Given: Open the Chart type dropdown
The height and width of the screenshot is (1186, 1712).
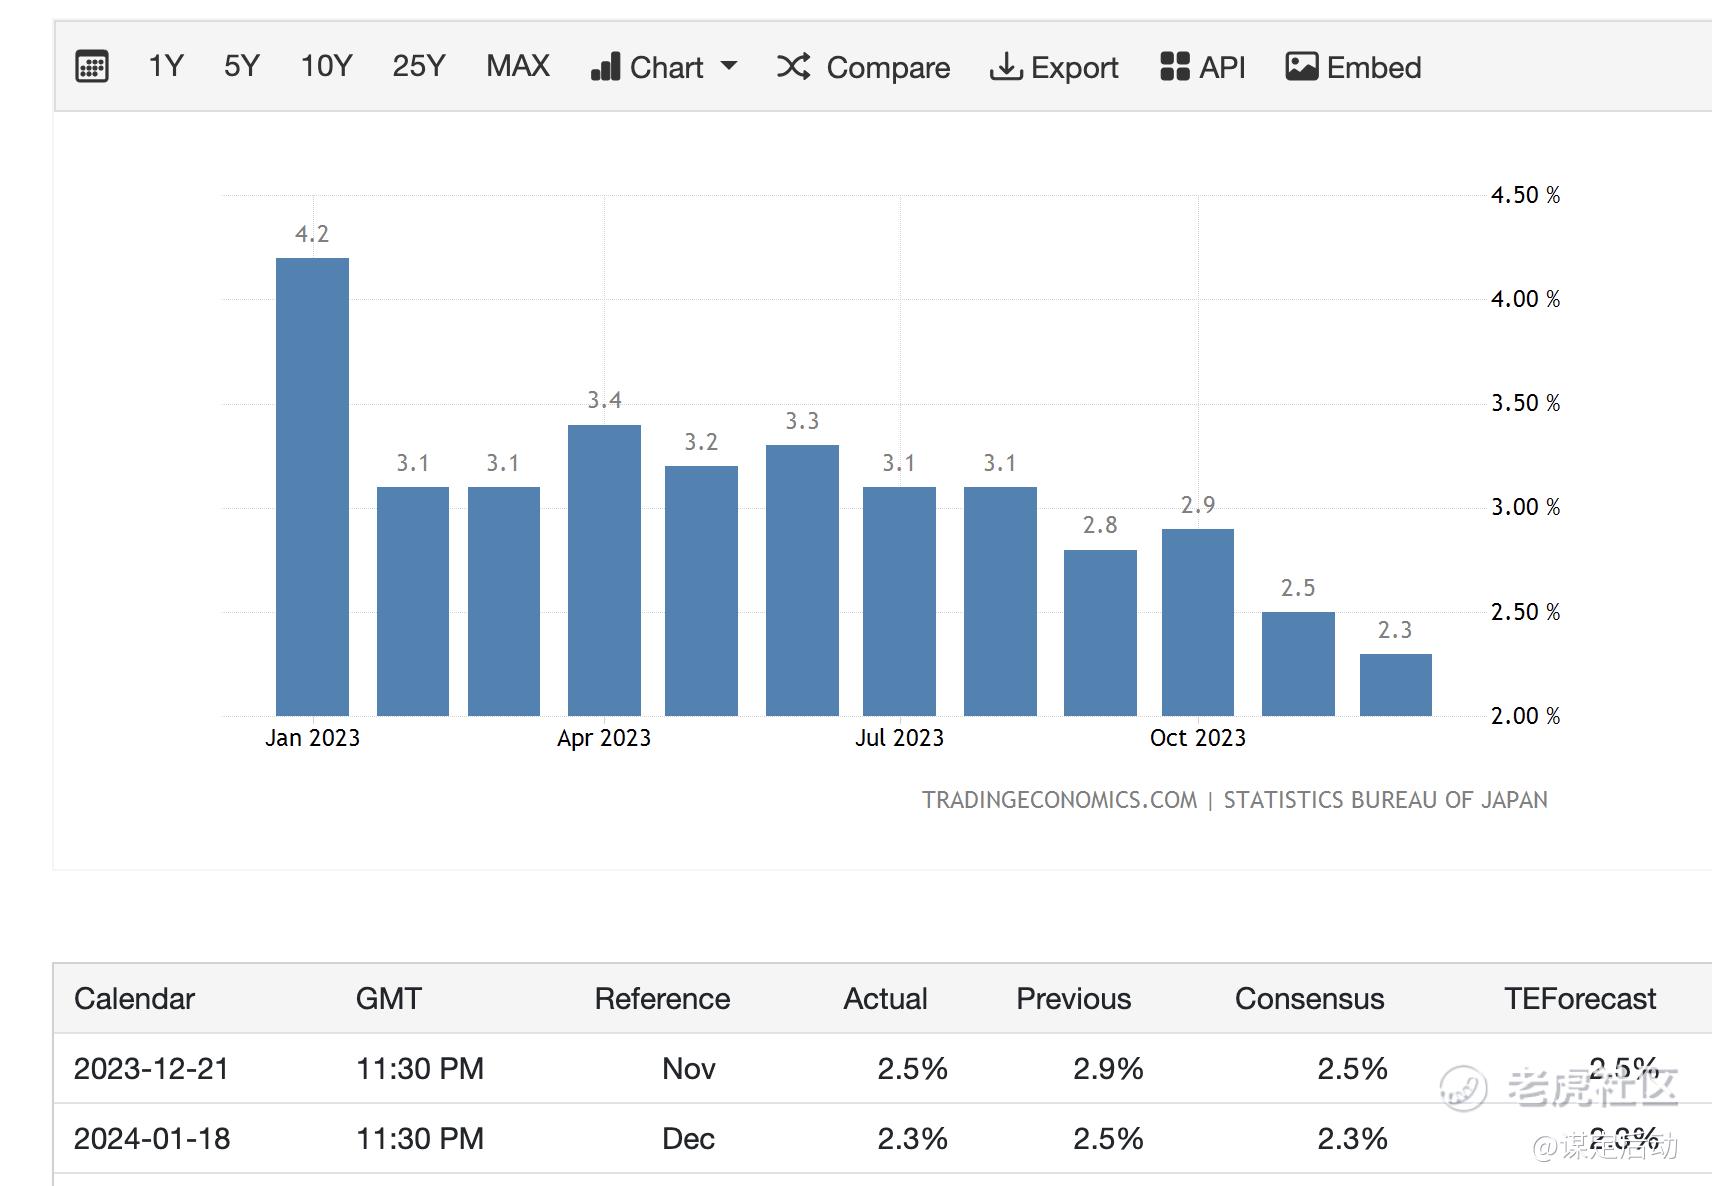Looking at the screenshot, I should tap(664, 67).
